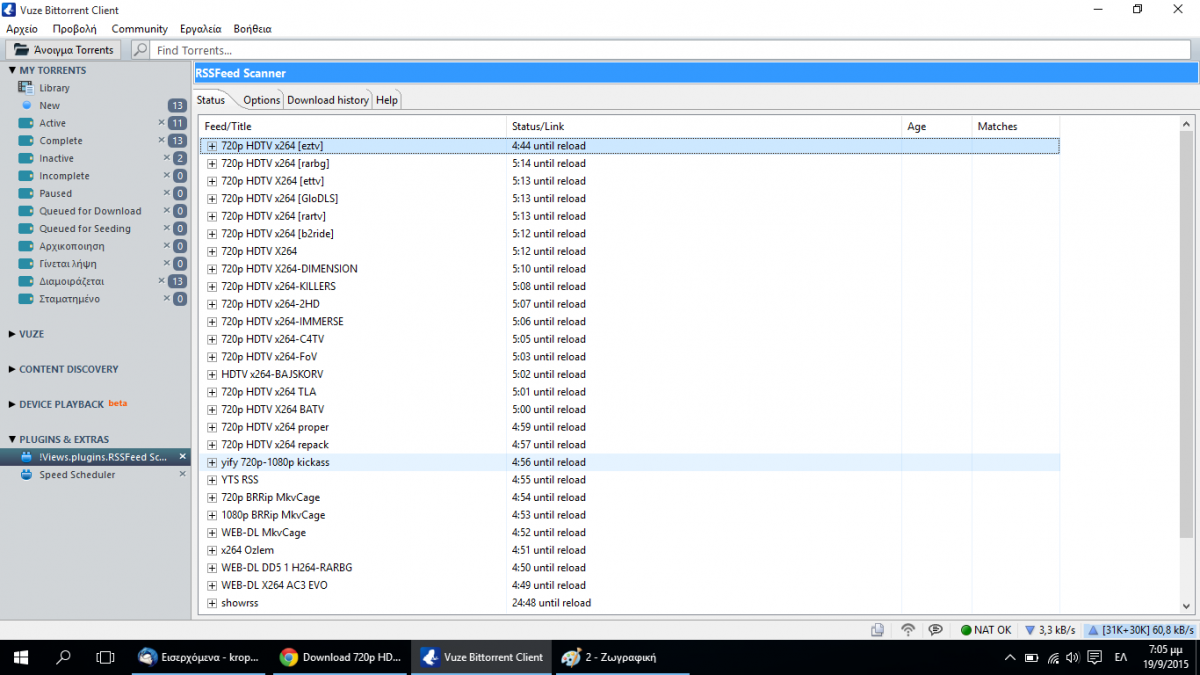Expand the VUZE sidebar section

coord(12,334)
